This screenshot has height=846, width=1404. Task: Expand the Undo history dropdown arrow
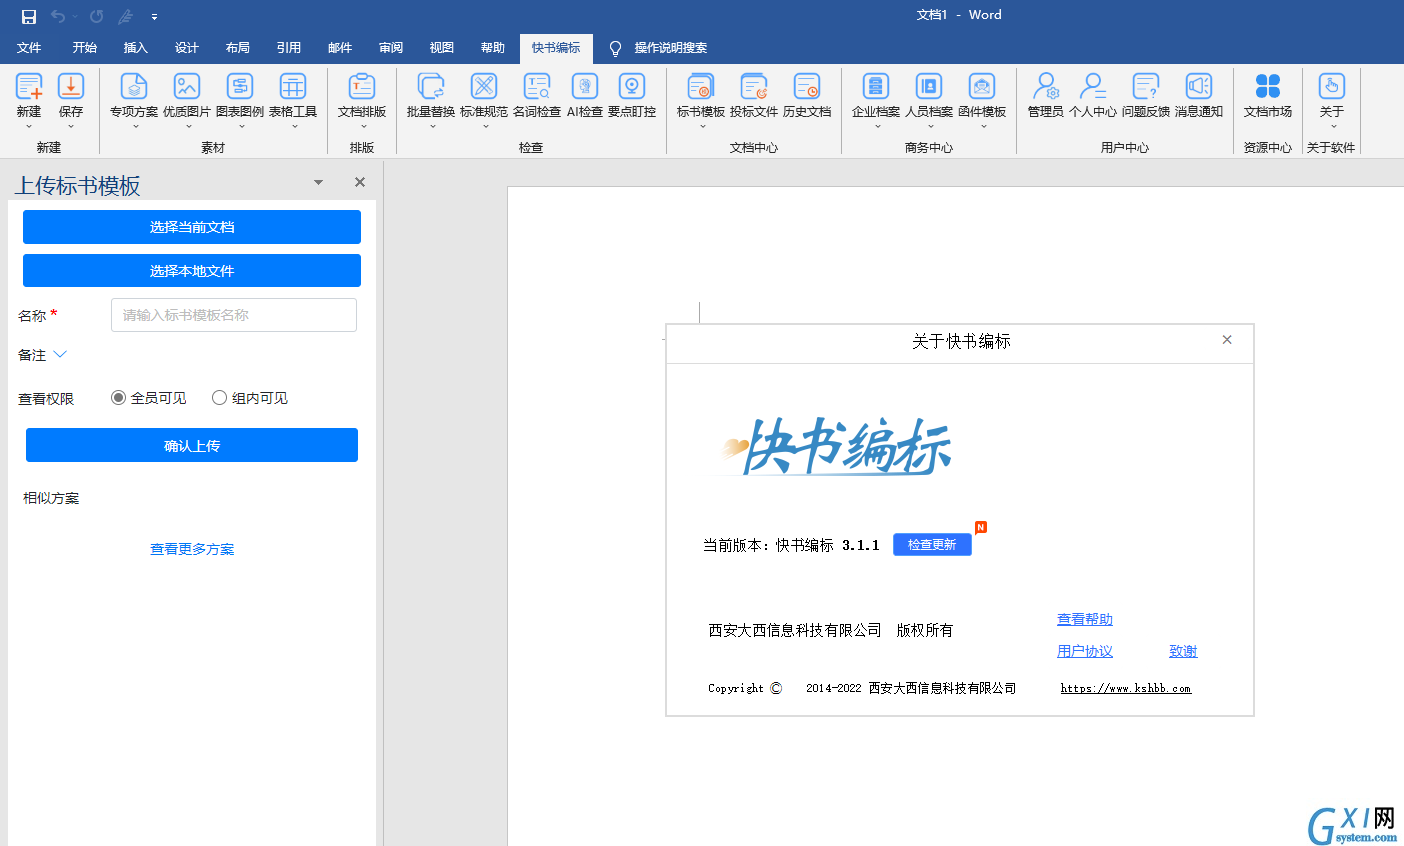[75, 17]
